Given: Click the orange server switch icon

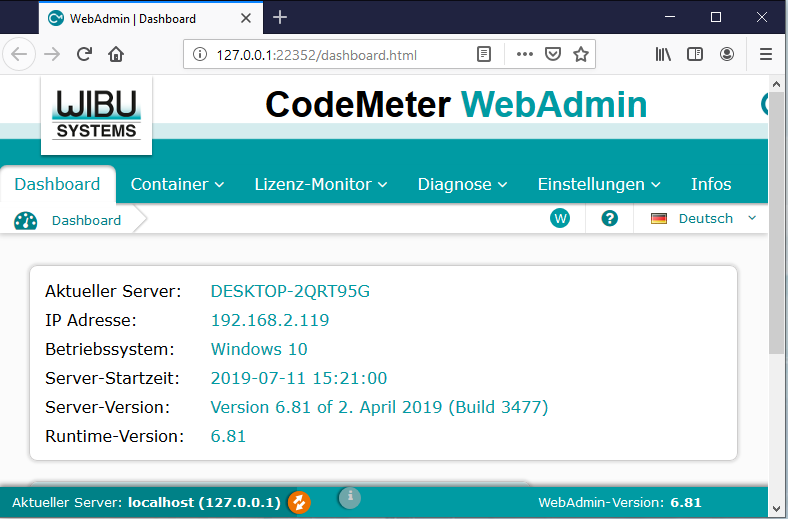Looking at the screenshot, I should coord(299,502).
